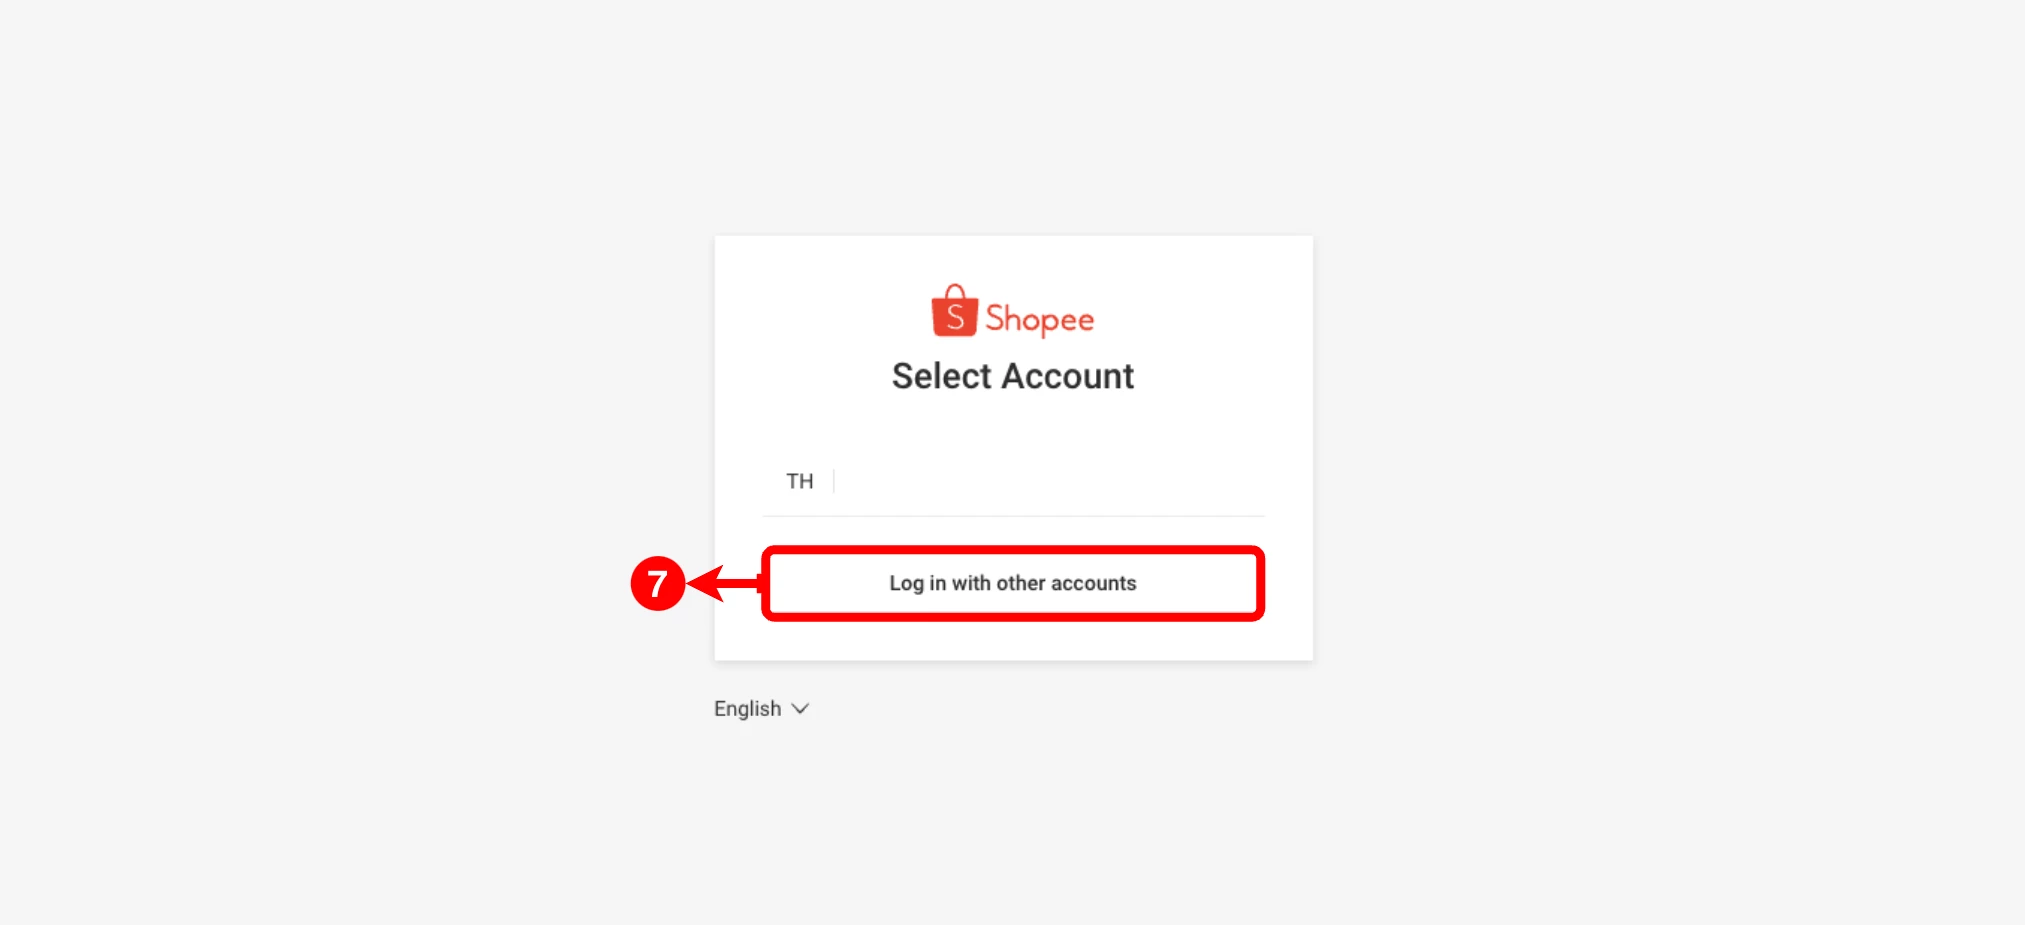Click the chevron icon beside English
This screenshot has width=2025, height=925.
pos(800,709)
